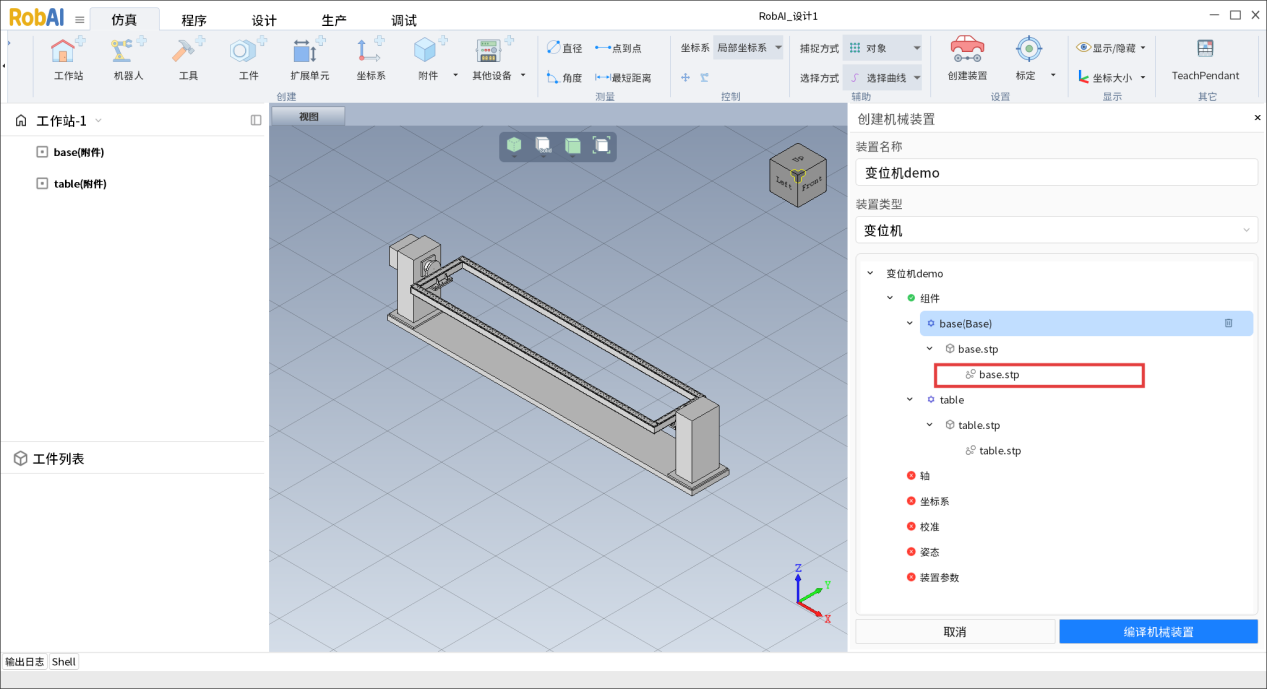1267x689 pixels.
Task: Switch to the 设计 ribbon tab
Action: 264,20
